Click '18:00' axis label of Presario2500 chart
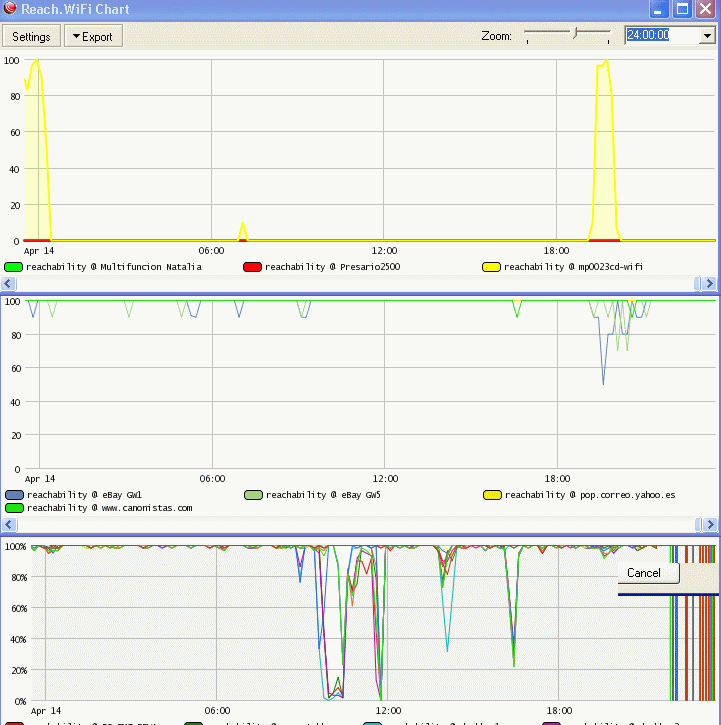The width and height of the screenshot is (721, 725). point(556,251)
